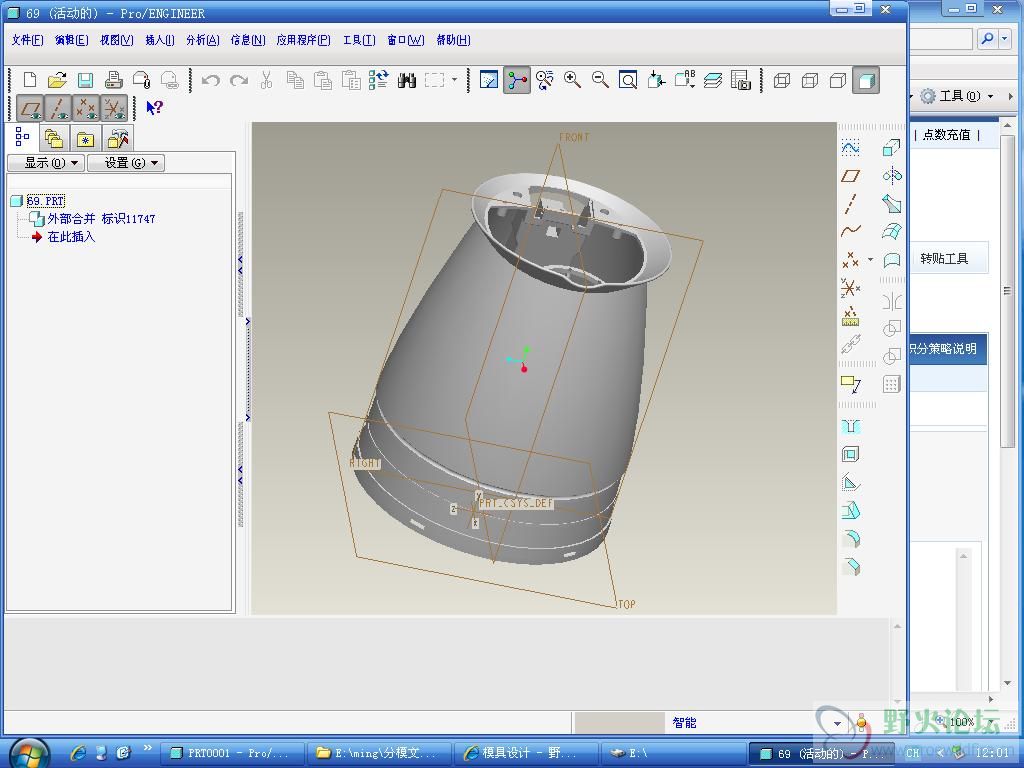Select the Shell tool

[x=850, y=455]
